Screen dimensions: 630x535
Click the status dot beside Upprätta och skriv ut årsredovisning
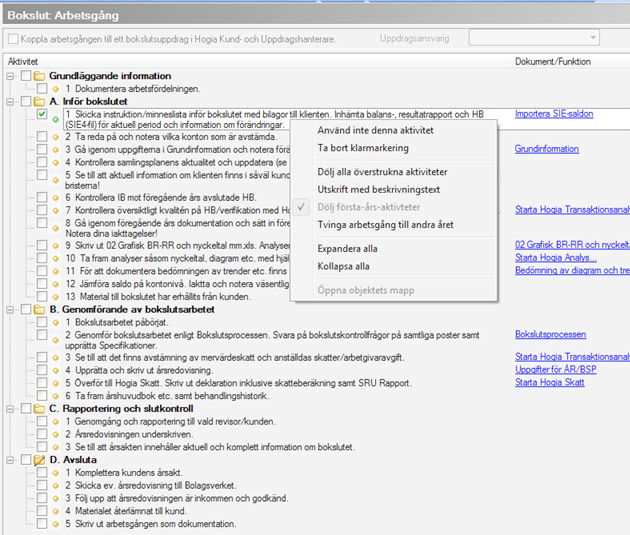(x=55, y=370)
